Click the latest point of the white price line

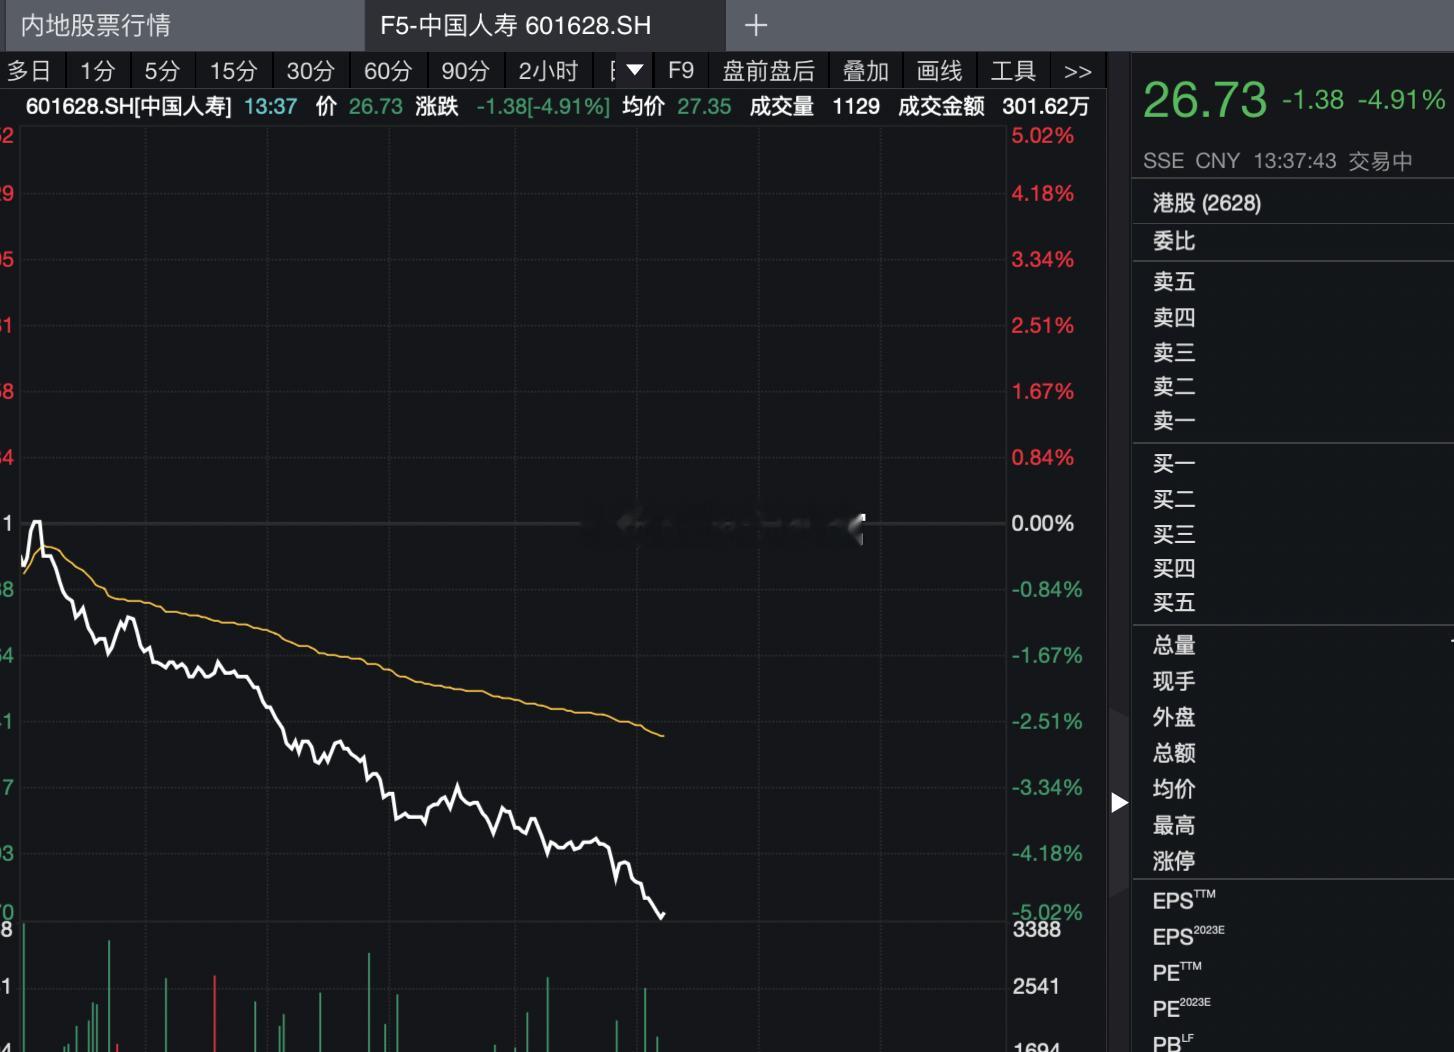[x=663, y=916]
